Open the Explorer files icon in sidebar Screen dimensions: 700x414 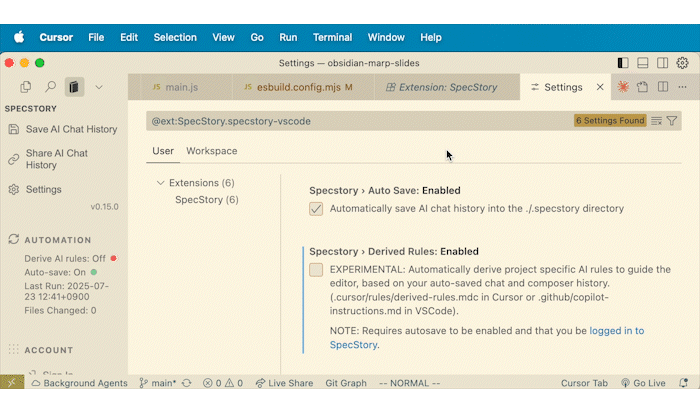(25, 87)
